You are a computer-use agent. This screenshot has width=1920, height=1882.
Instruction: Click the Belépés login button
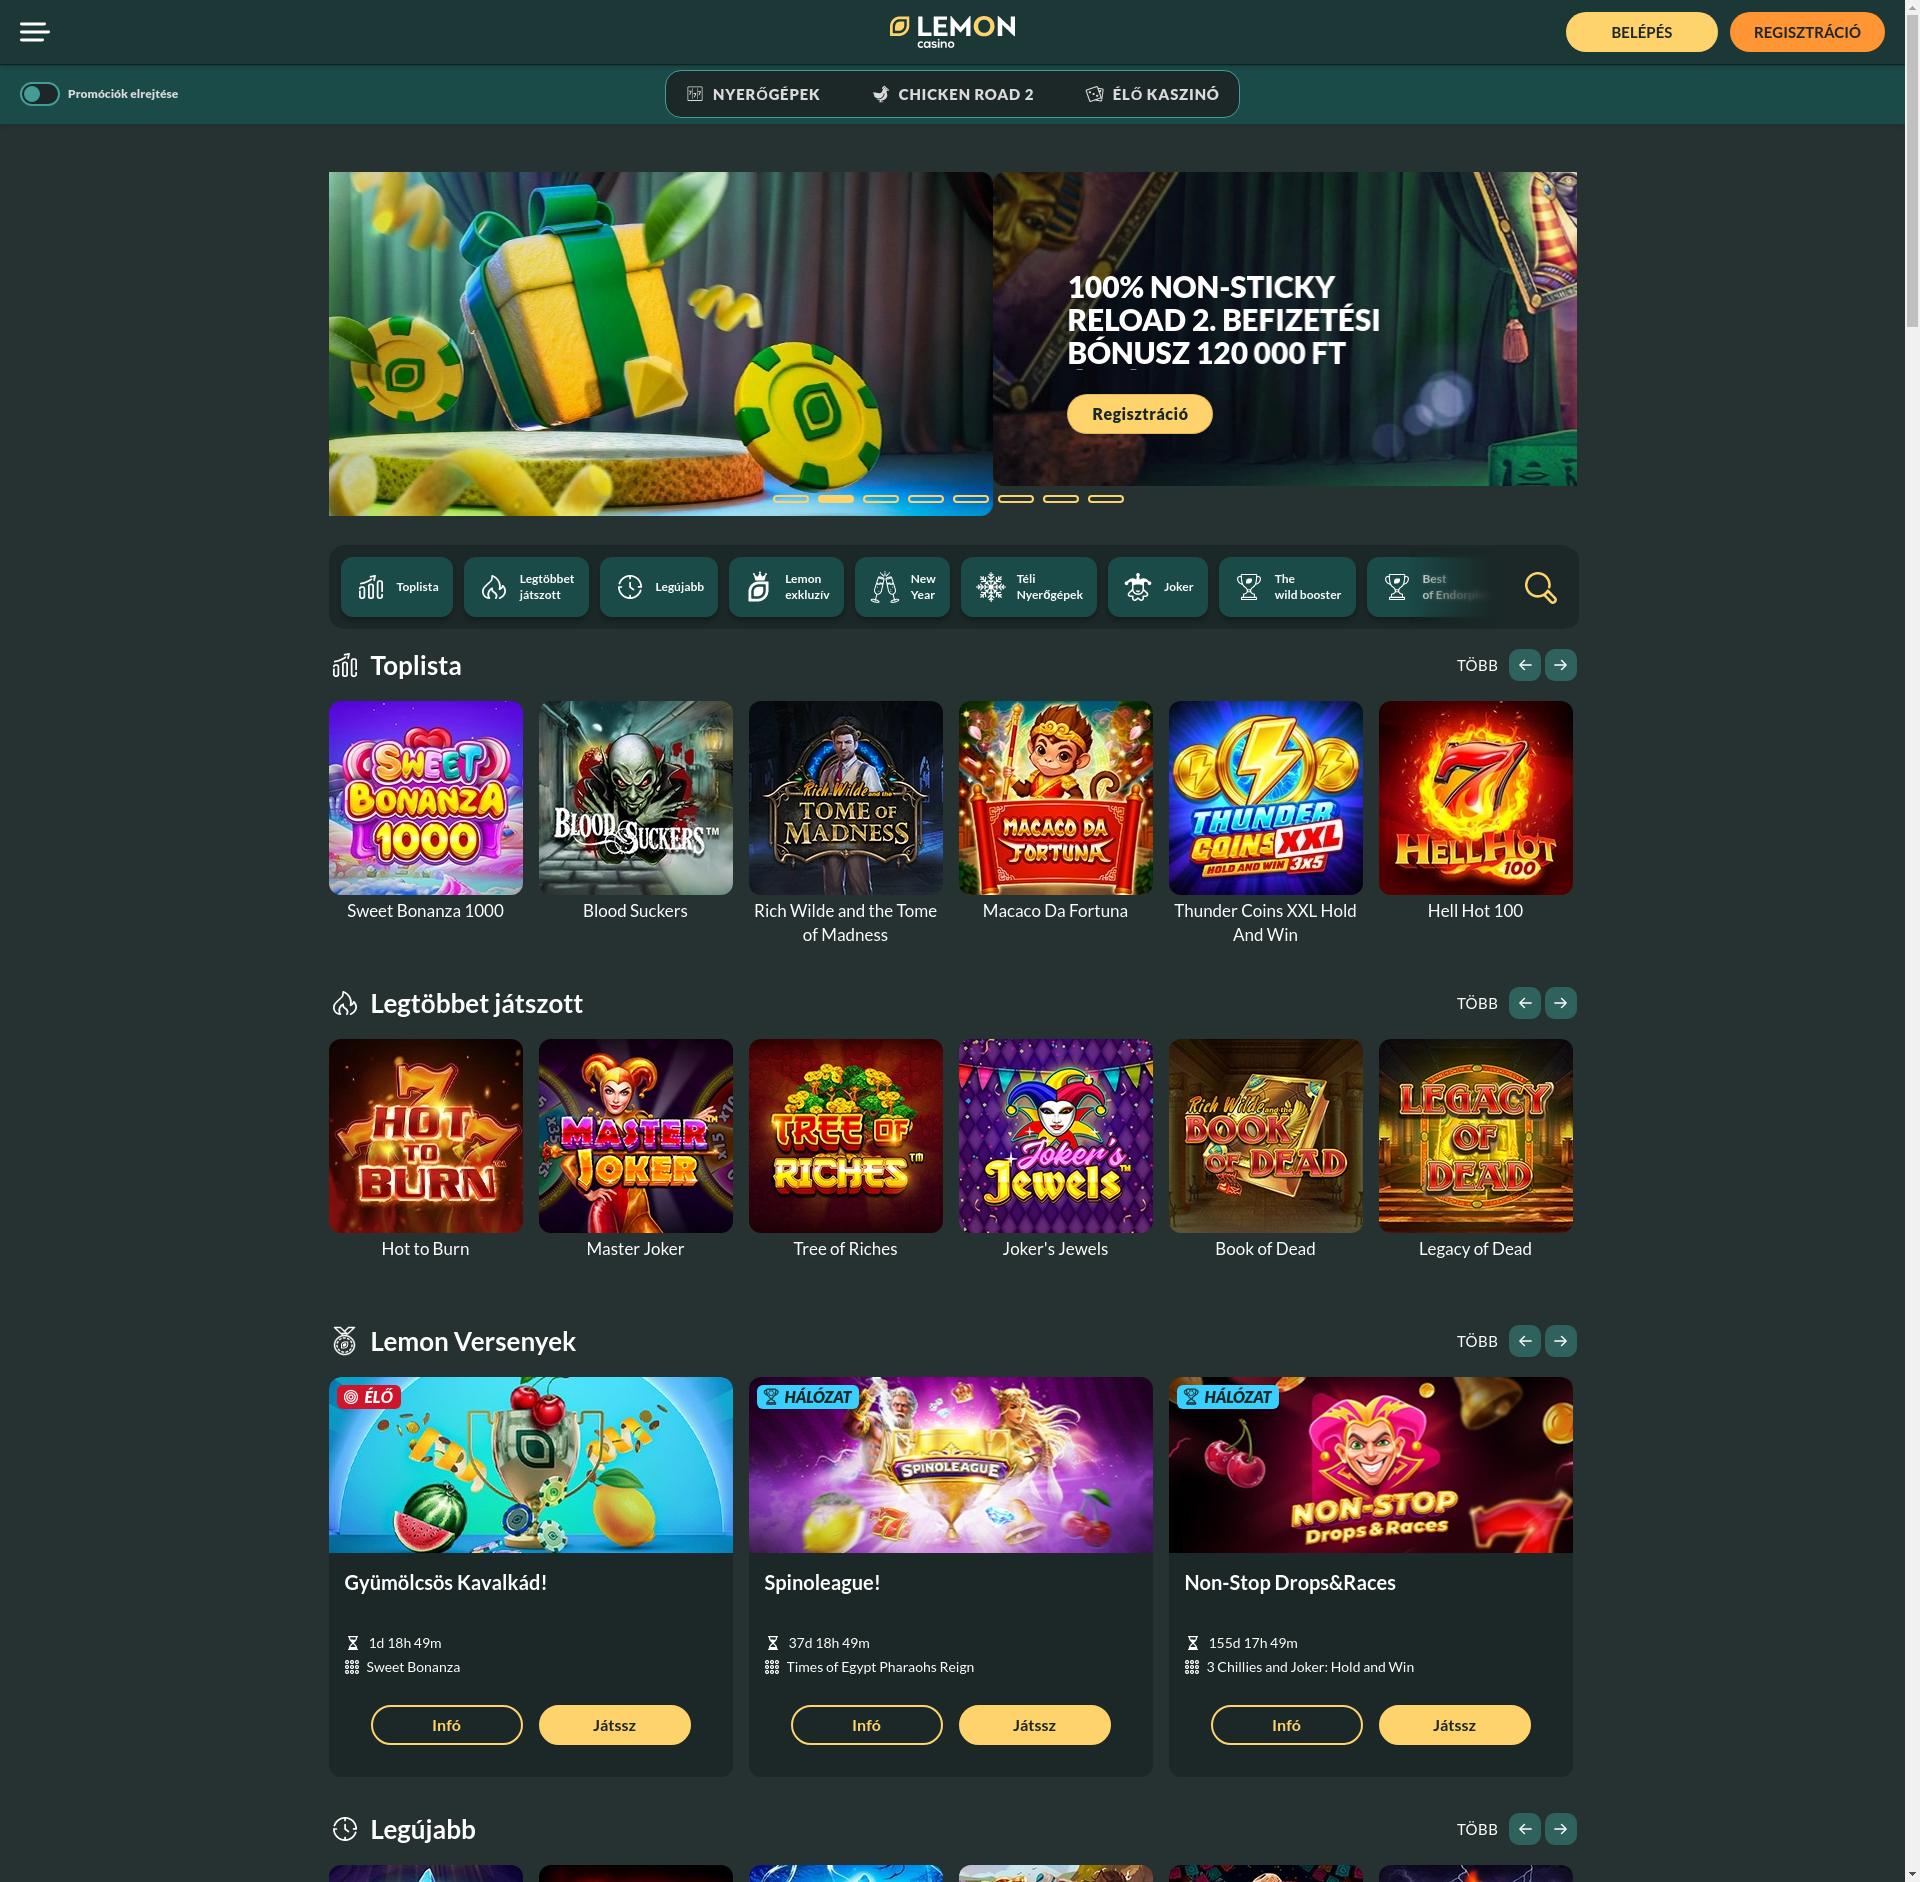tap(1642, 32)
